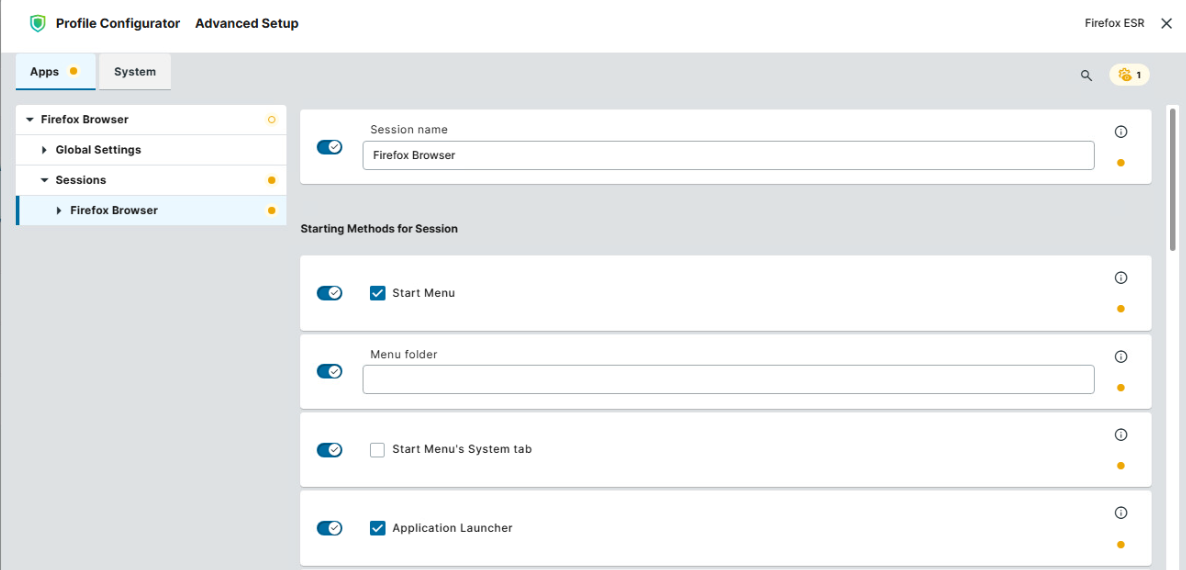This screenshot has width=1186, height=570.
Task: Open info icon for Start Menu
Action: (1121, 277)
